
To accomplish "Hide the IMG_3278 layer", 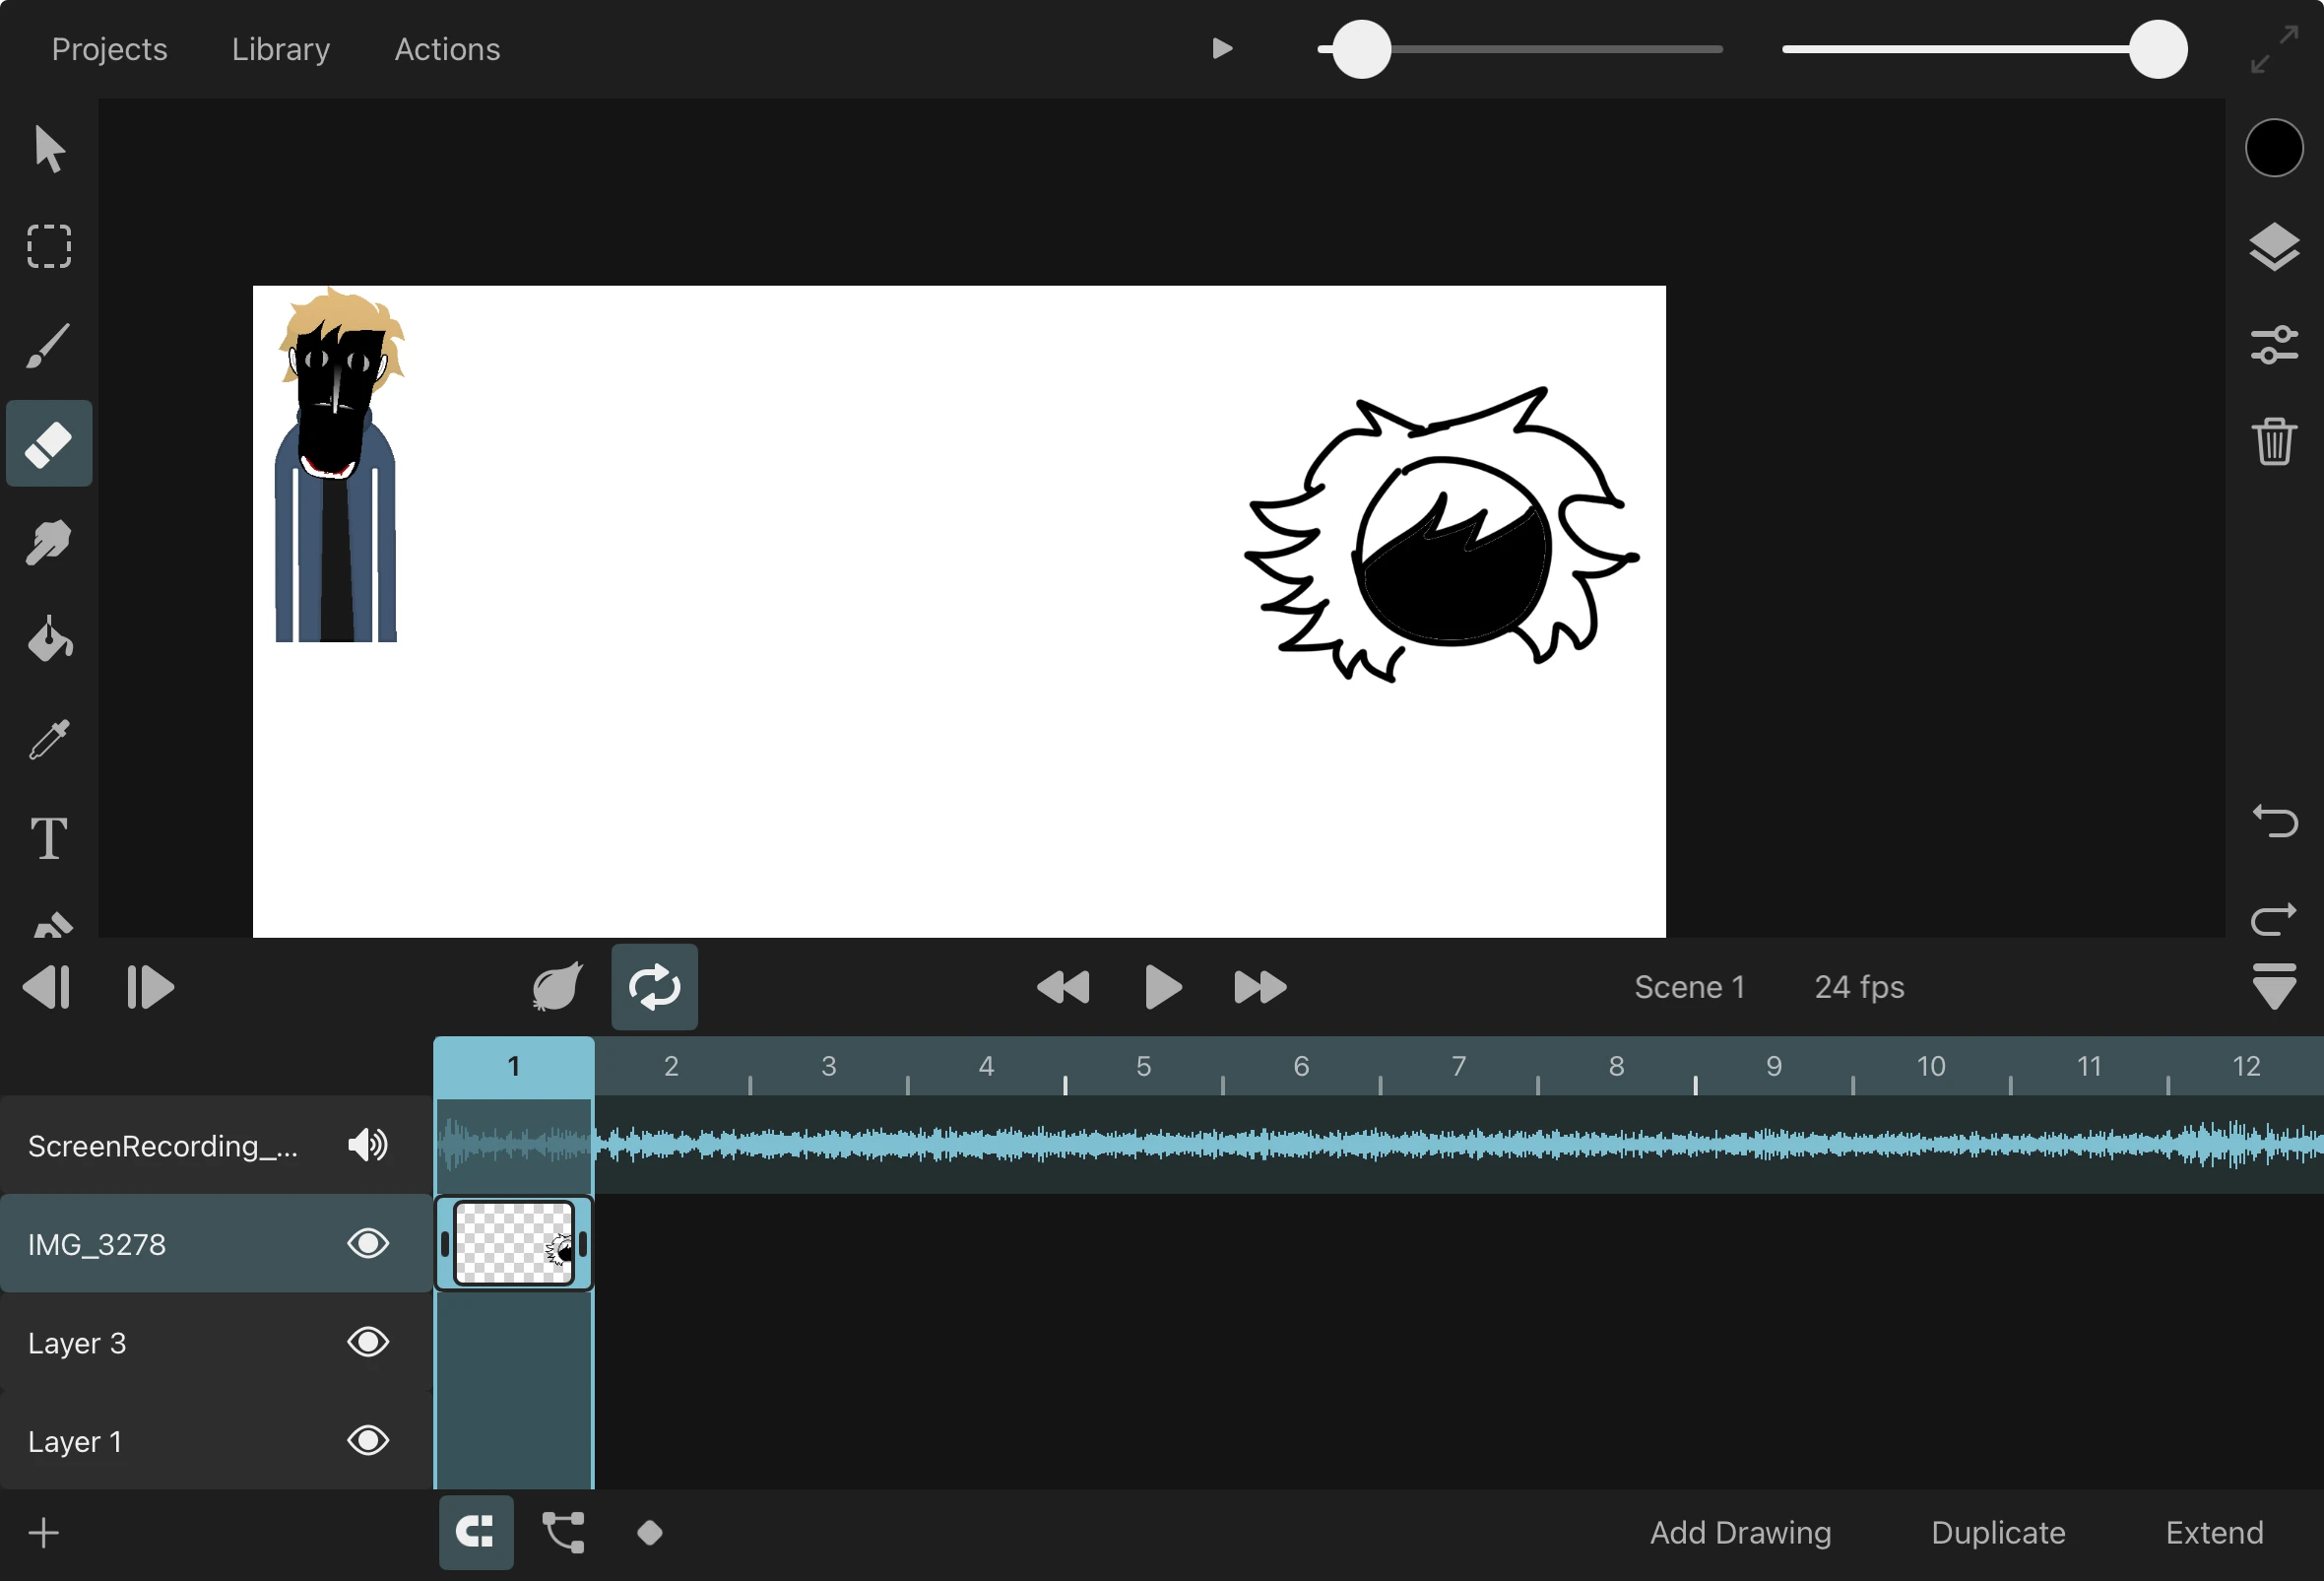I will [x=367, y=1243].
